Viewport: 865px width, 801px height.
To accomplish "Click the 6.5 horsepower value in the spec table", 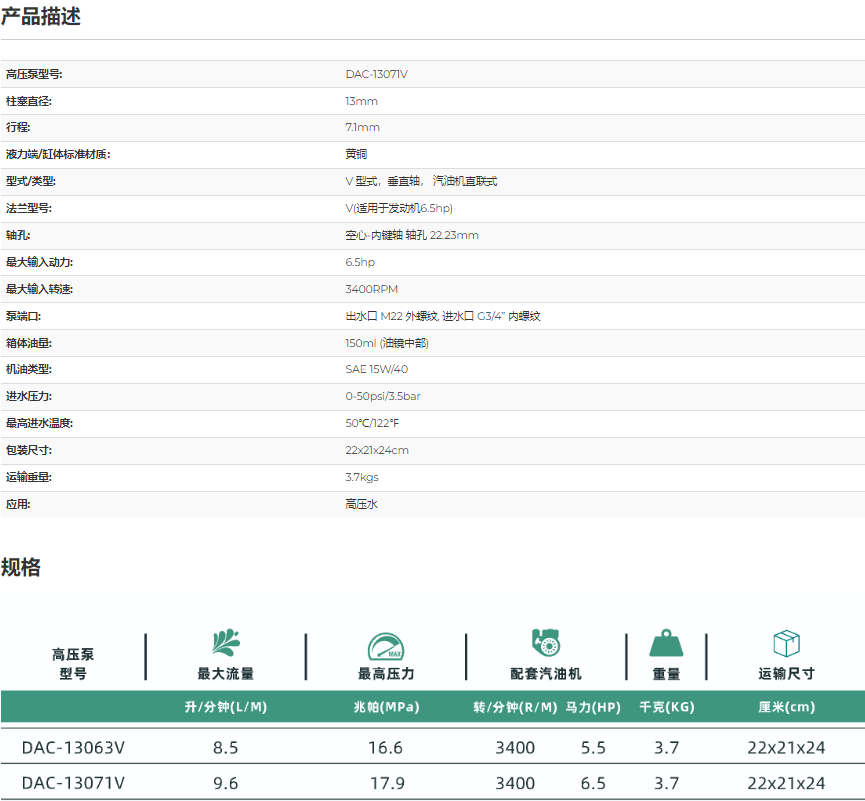I will [593, 783].
